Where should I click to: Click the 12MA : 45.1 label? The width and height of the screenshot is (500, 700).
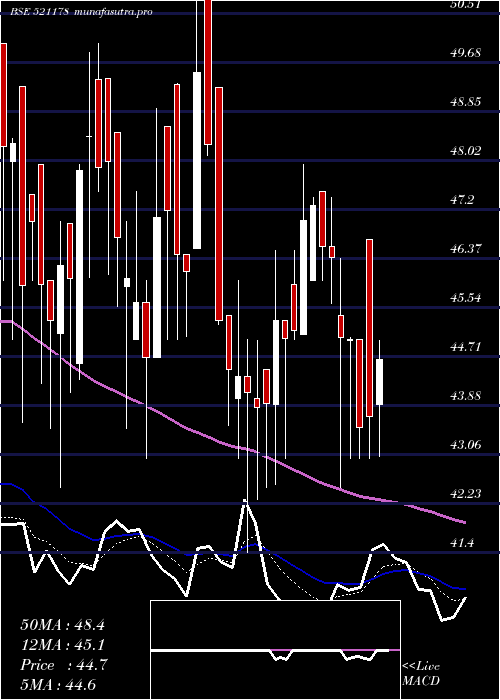point(62,645)
